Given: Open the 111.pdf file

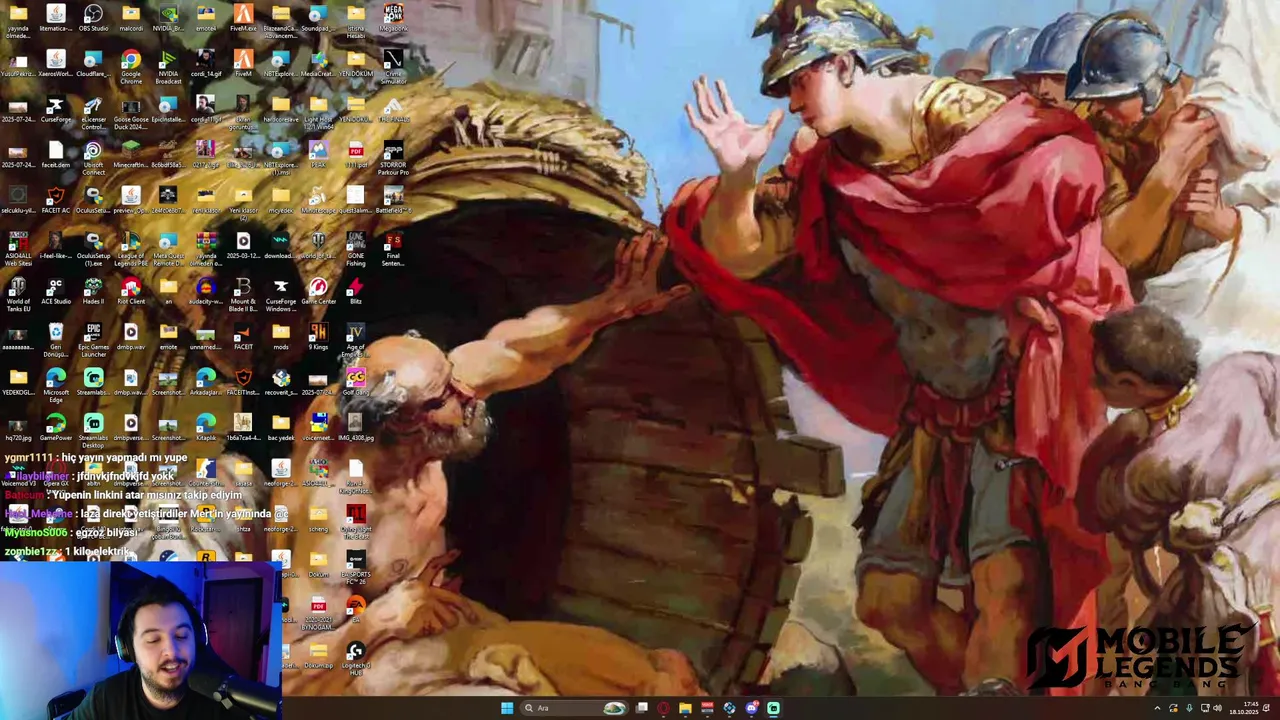Looking at the screenshot, I should pos(355,155).
